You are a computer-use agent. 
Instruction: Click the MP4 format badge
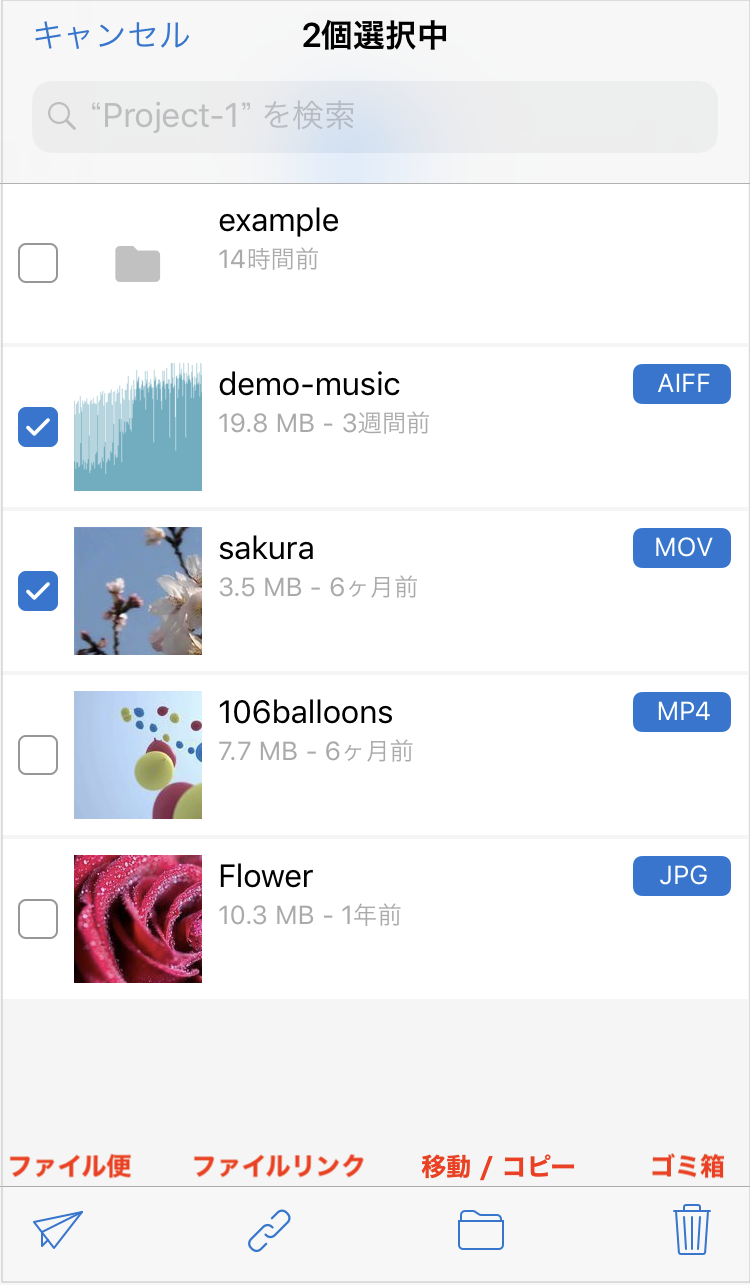pyautogui.click(x=682, y=712)
